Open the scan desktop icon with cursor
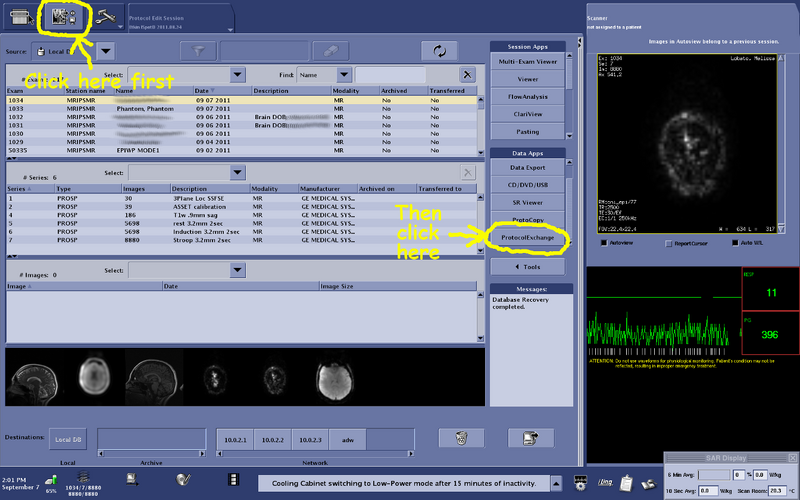800x500 pixels. pos(21,17)
